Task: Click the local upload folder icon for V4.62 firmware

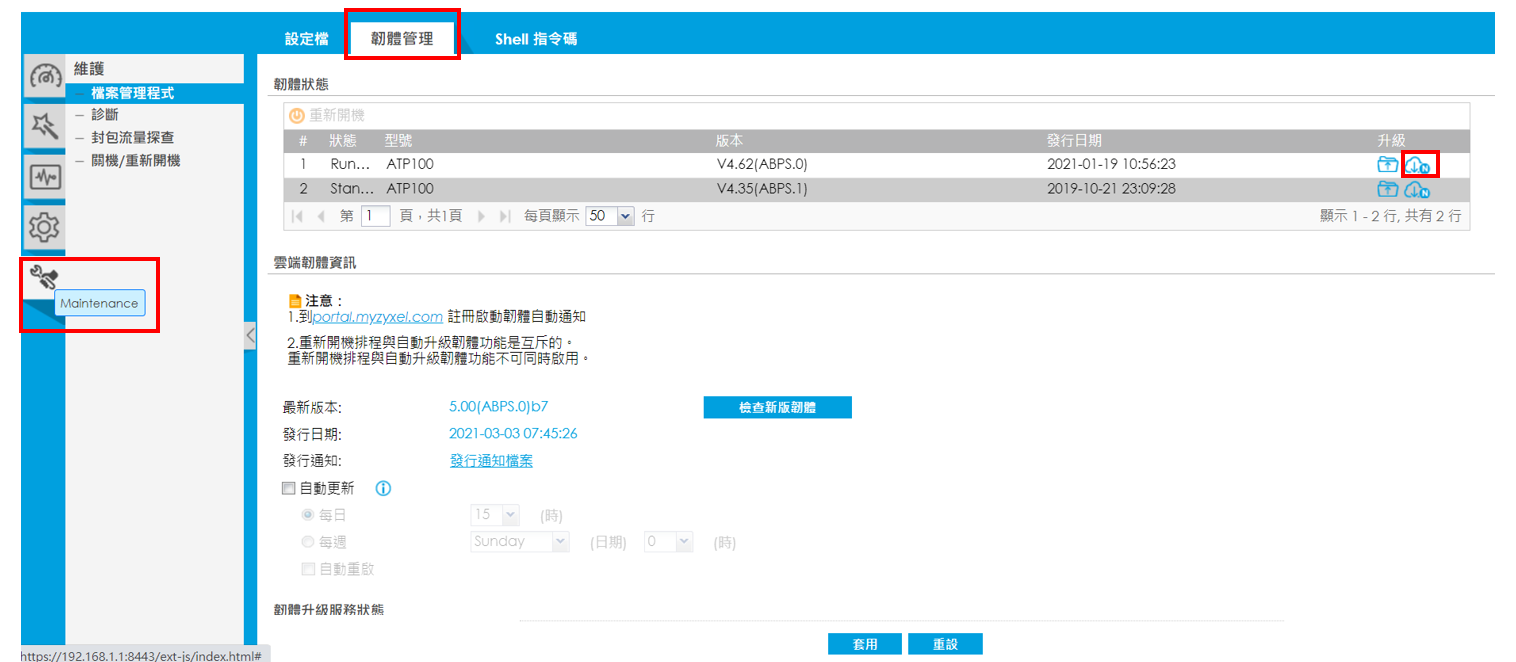Action: point(1387,164)
